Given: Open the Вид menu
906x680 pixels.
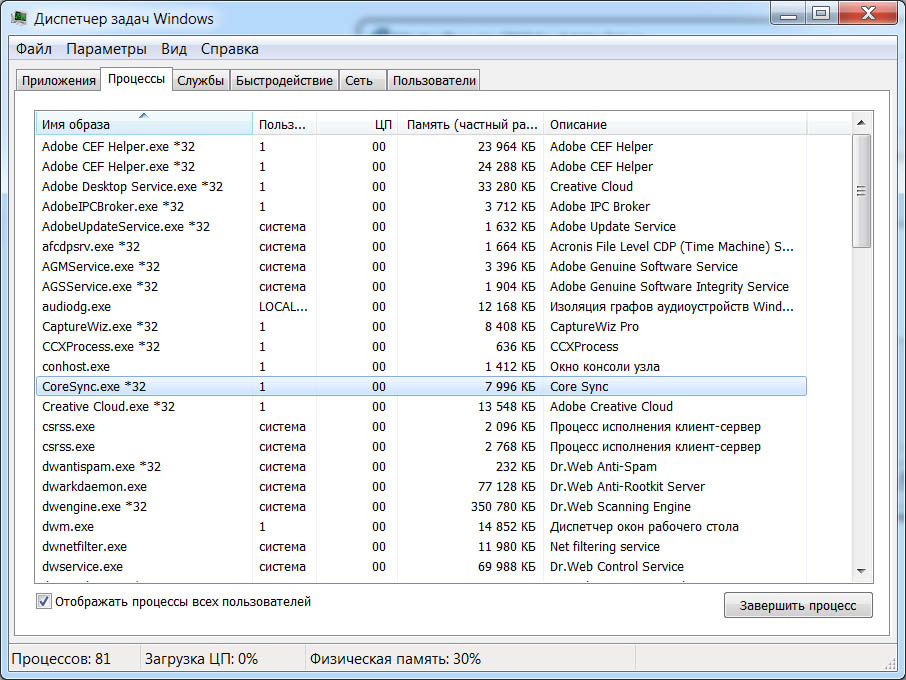Looking at the screenshot, I should pos(173,49).
